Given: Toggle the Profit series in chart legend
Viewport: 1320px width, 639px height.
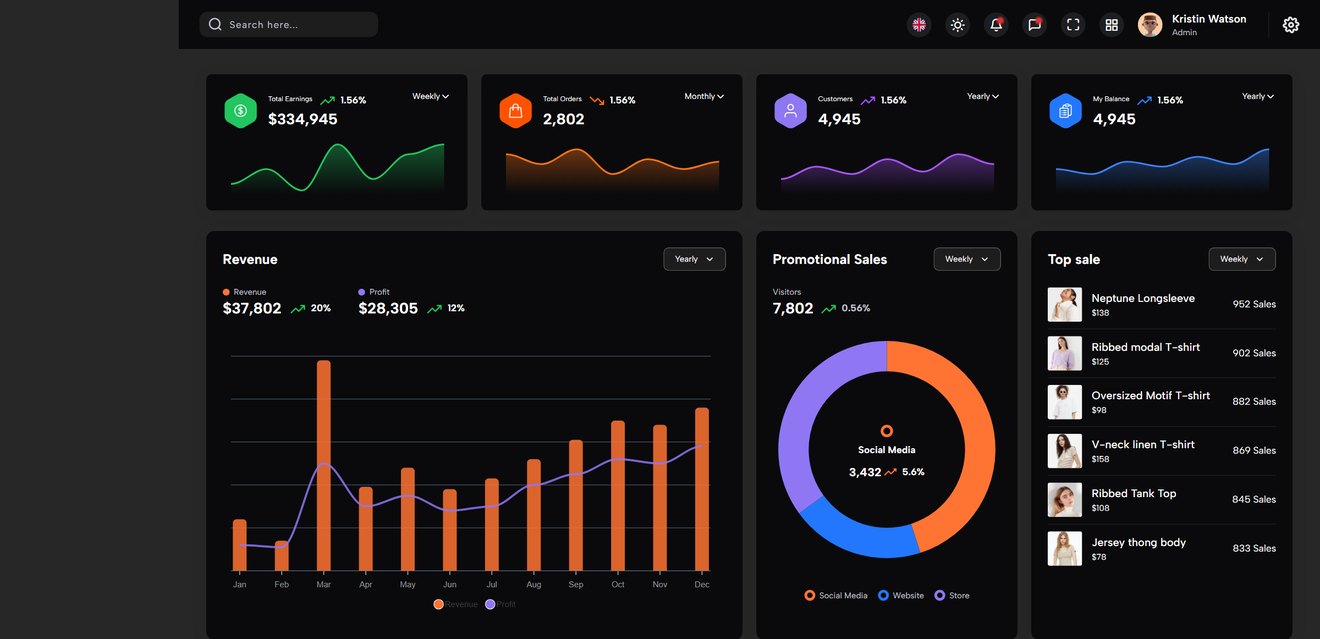Looking at the screenshot, I should click(x=501, y=604).
